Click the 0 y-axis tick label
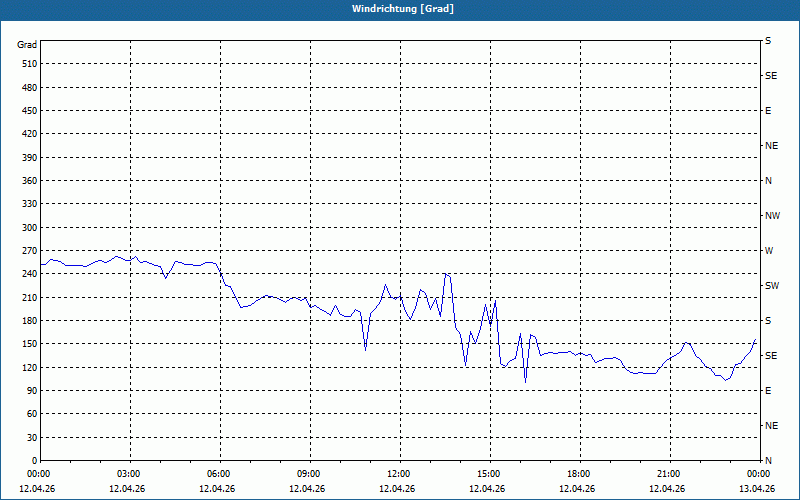The width and height of the screenshot is (800, 500). 35,460
